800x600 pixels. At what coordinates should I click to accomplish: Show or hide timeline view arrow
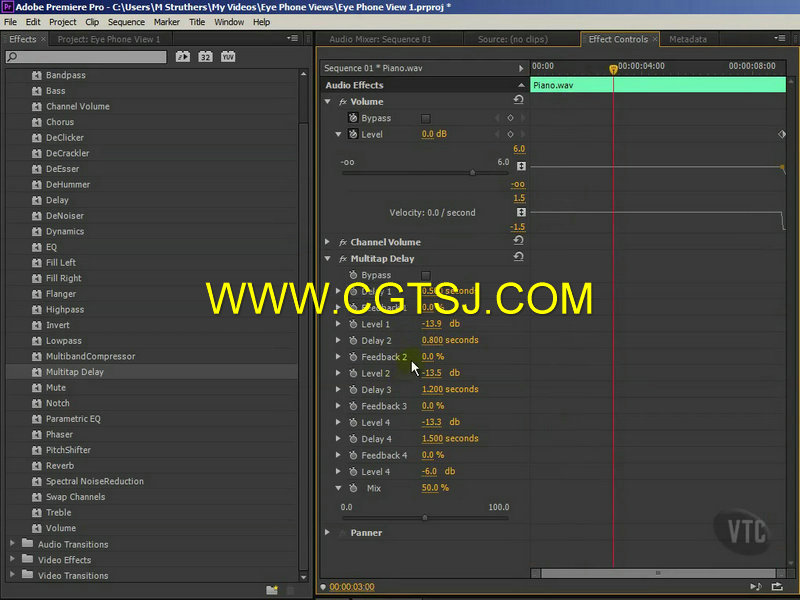point(520,68)
